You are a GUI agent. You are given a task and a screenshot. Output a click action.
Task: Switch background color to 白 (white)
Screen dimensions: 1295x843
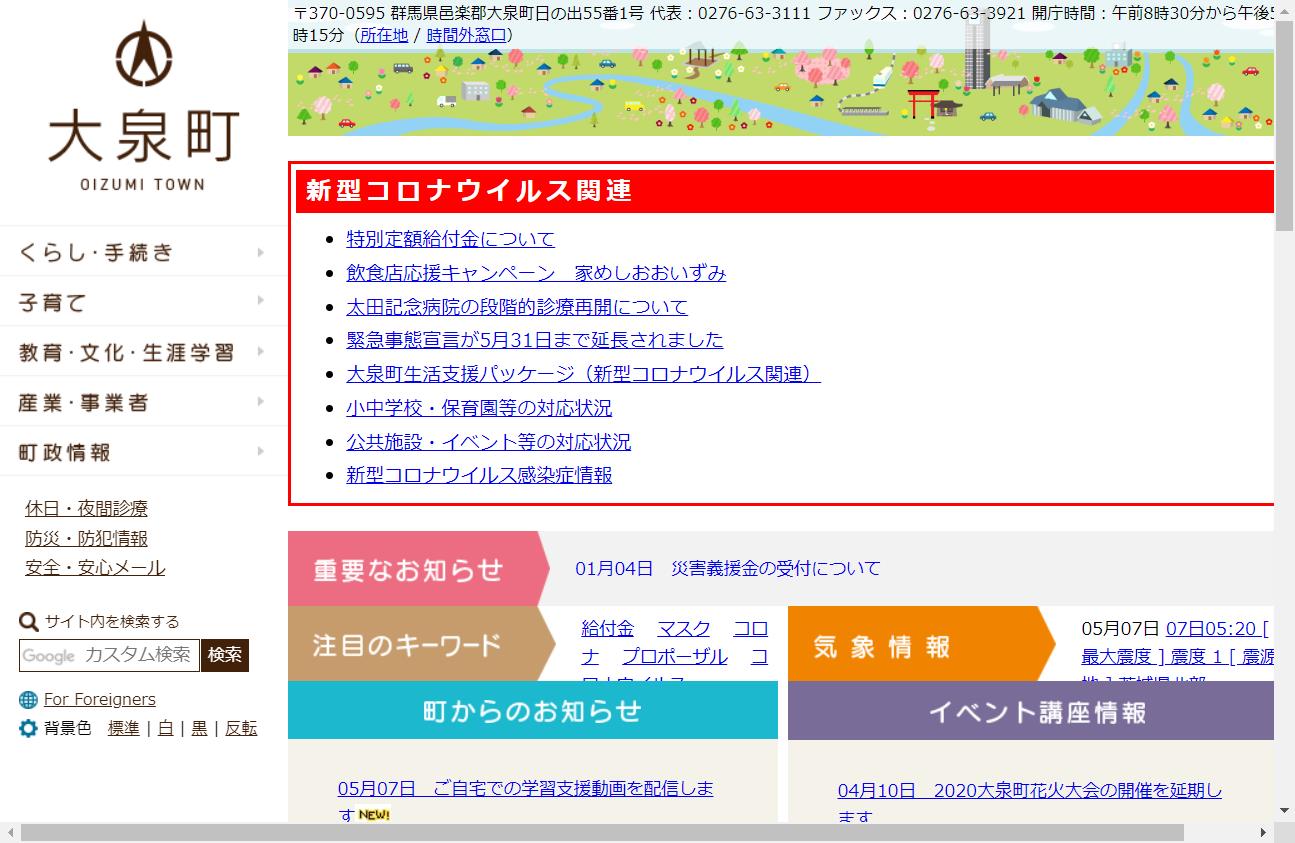click(x=169, y=729)
